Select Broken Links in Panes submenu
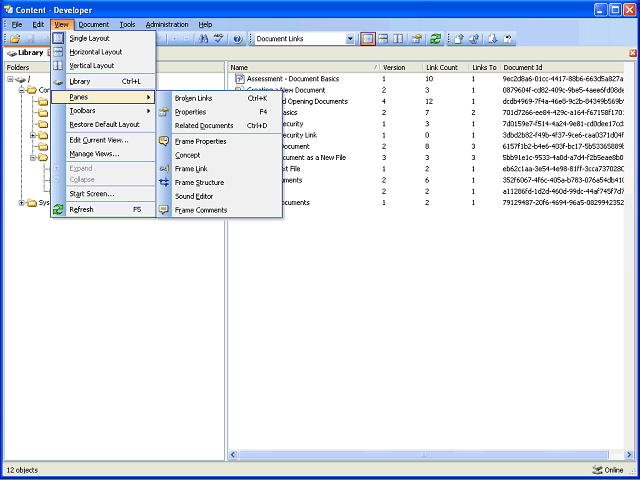This screenshot has width=640, height=480. click(220, 98)
